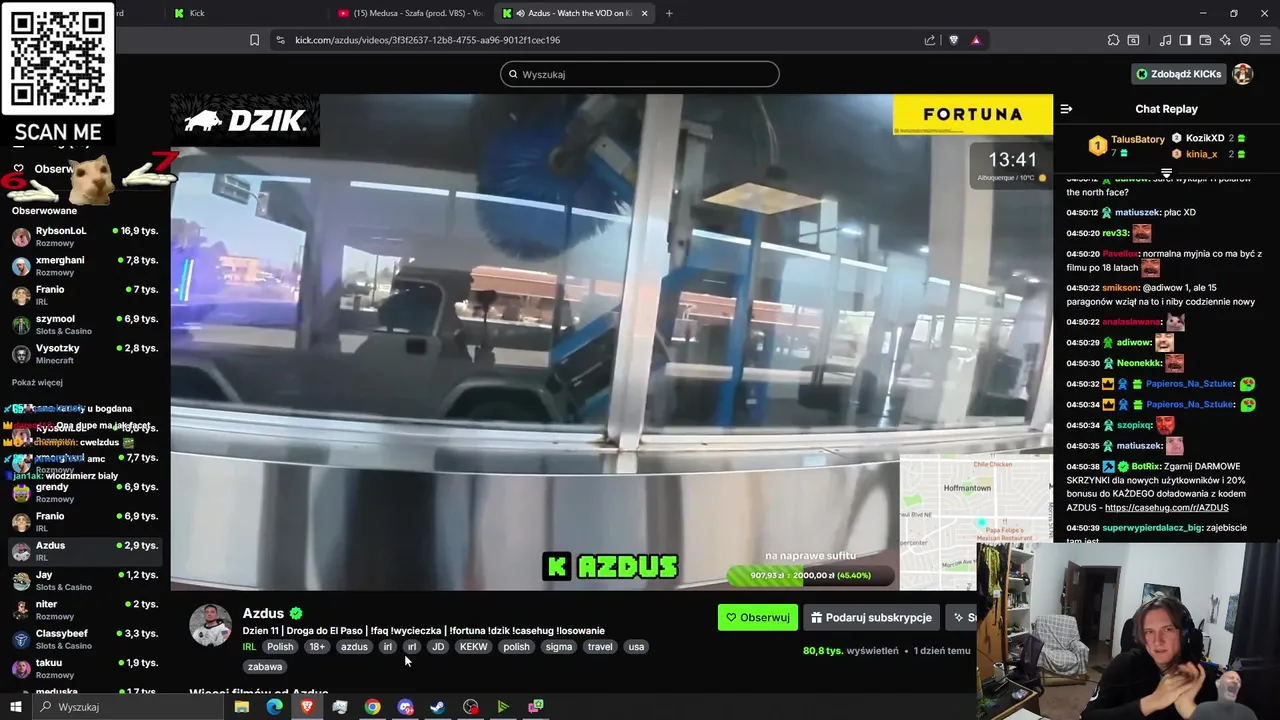Select the 18+ tag

point(317,647)
